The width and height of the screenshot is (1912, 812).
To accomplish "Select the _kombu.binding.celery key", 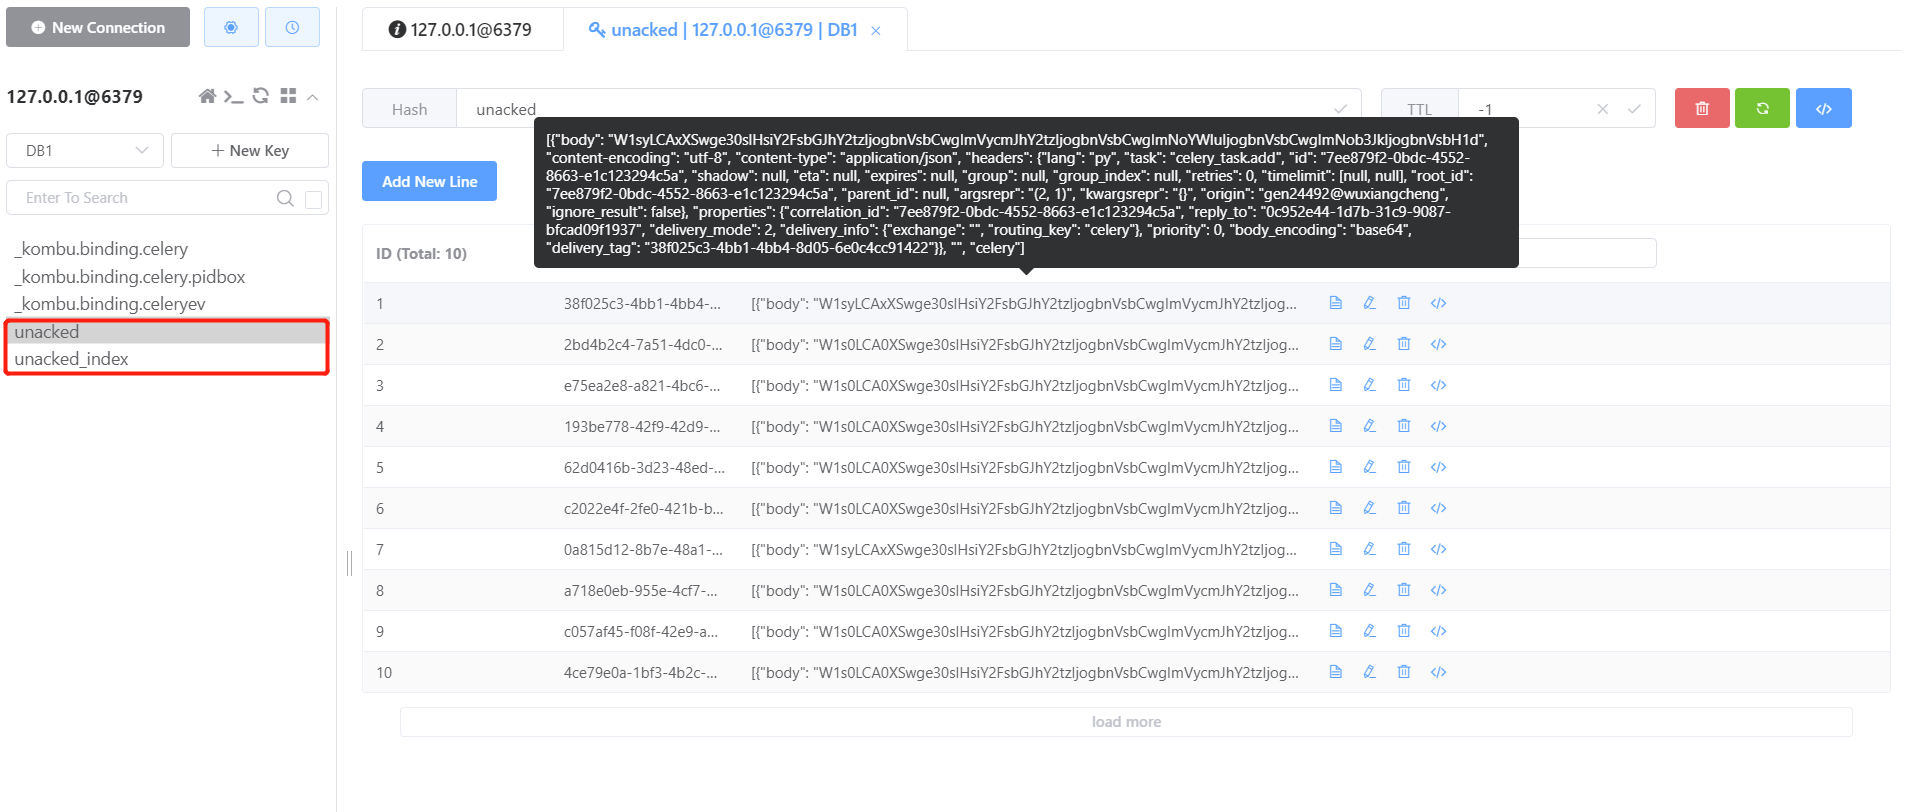I will tap(101, 249).
